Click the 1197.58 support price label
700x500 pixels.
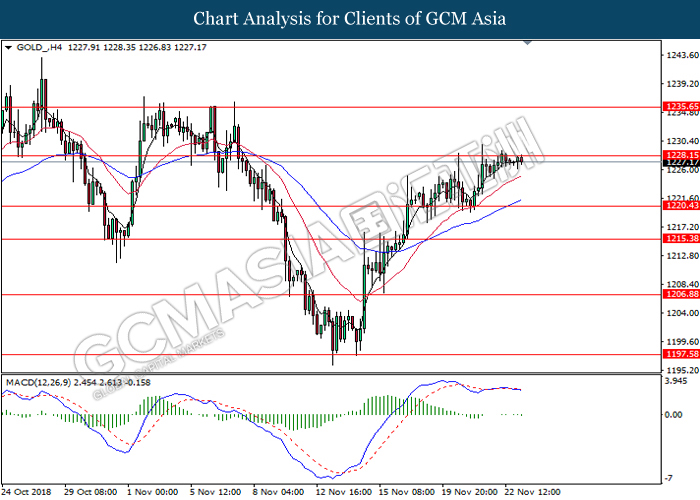[x=681, y=354]
